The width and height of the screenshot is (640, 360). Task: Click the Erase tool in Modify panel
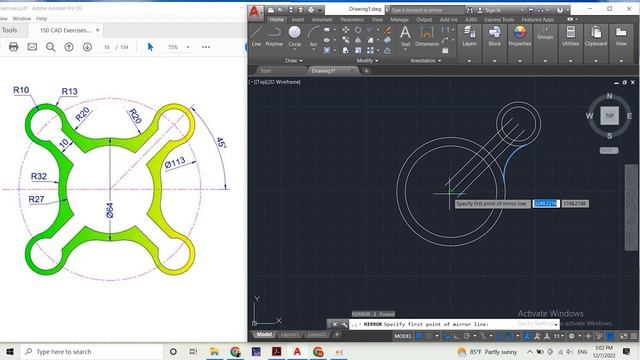[387, 30]
